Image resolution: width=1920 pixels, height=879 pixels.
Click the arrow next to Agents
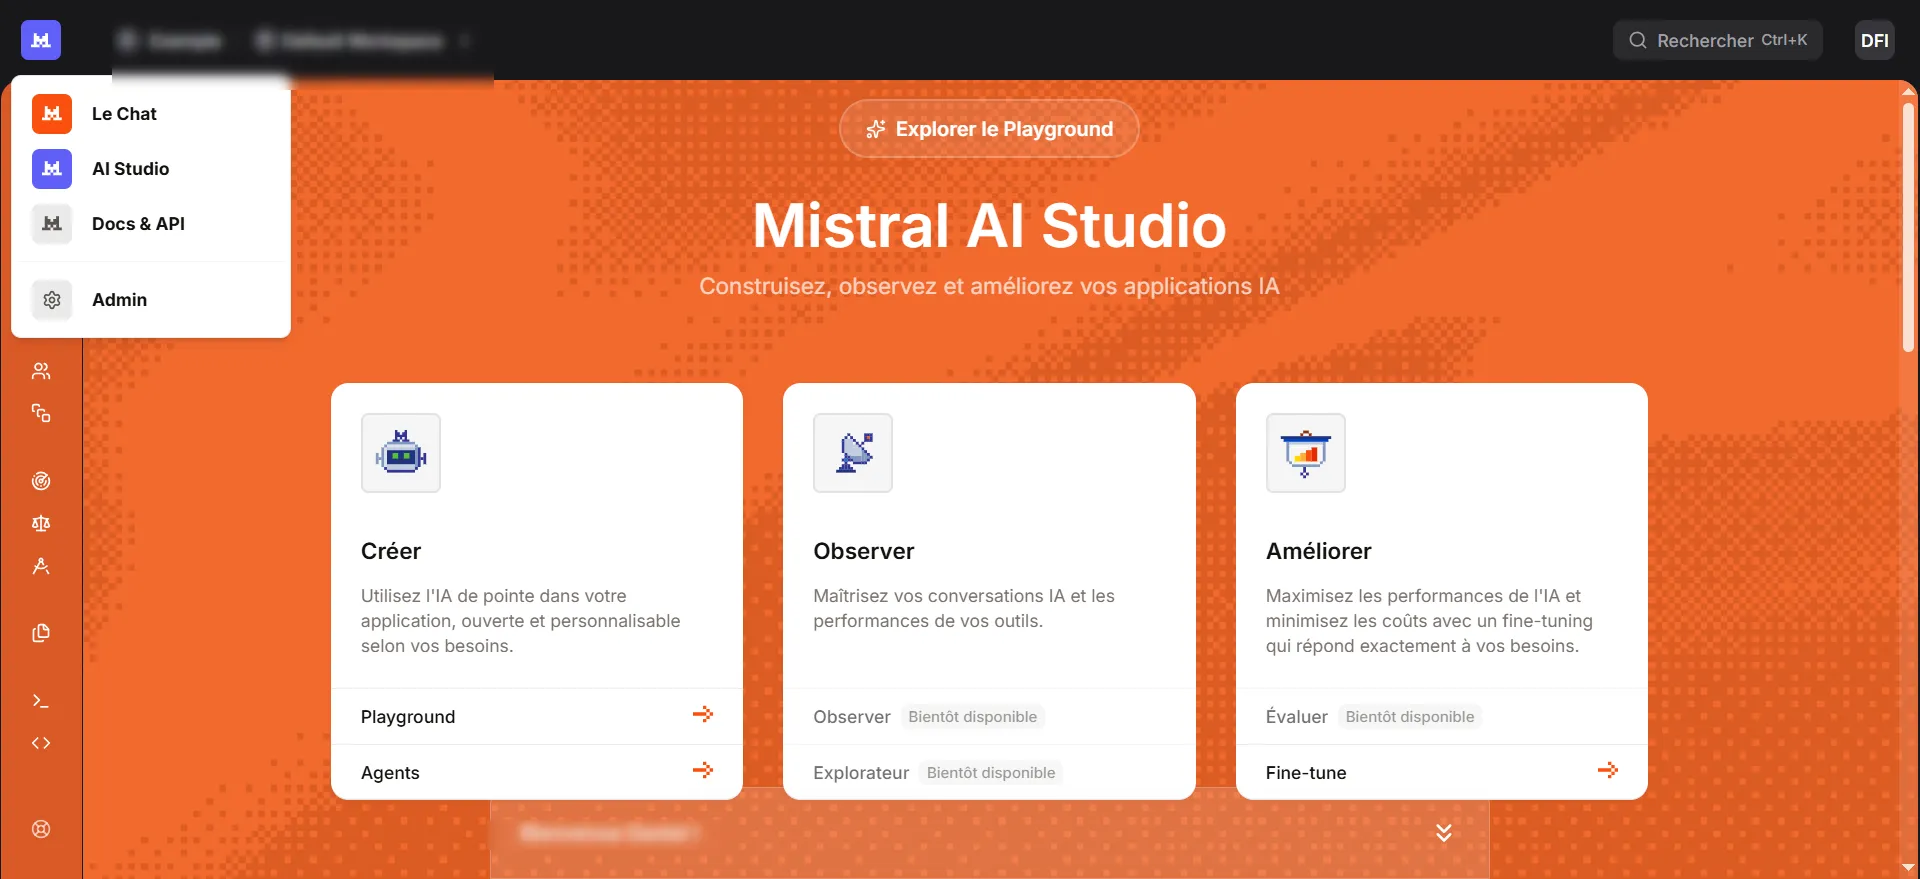click(x=703, y=770)
